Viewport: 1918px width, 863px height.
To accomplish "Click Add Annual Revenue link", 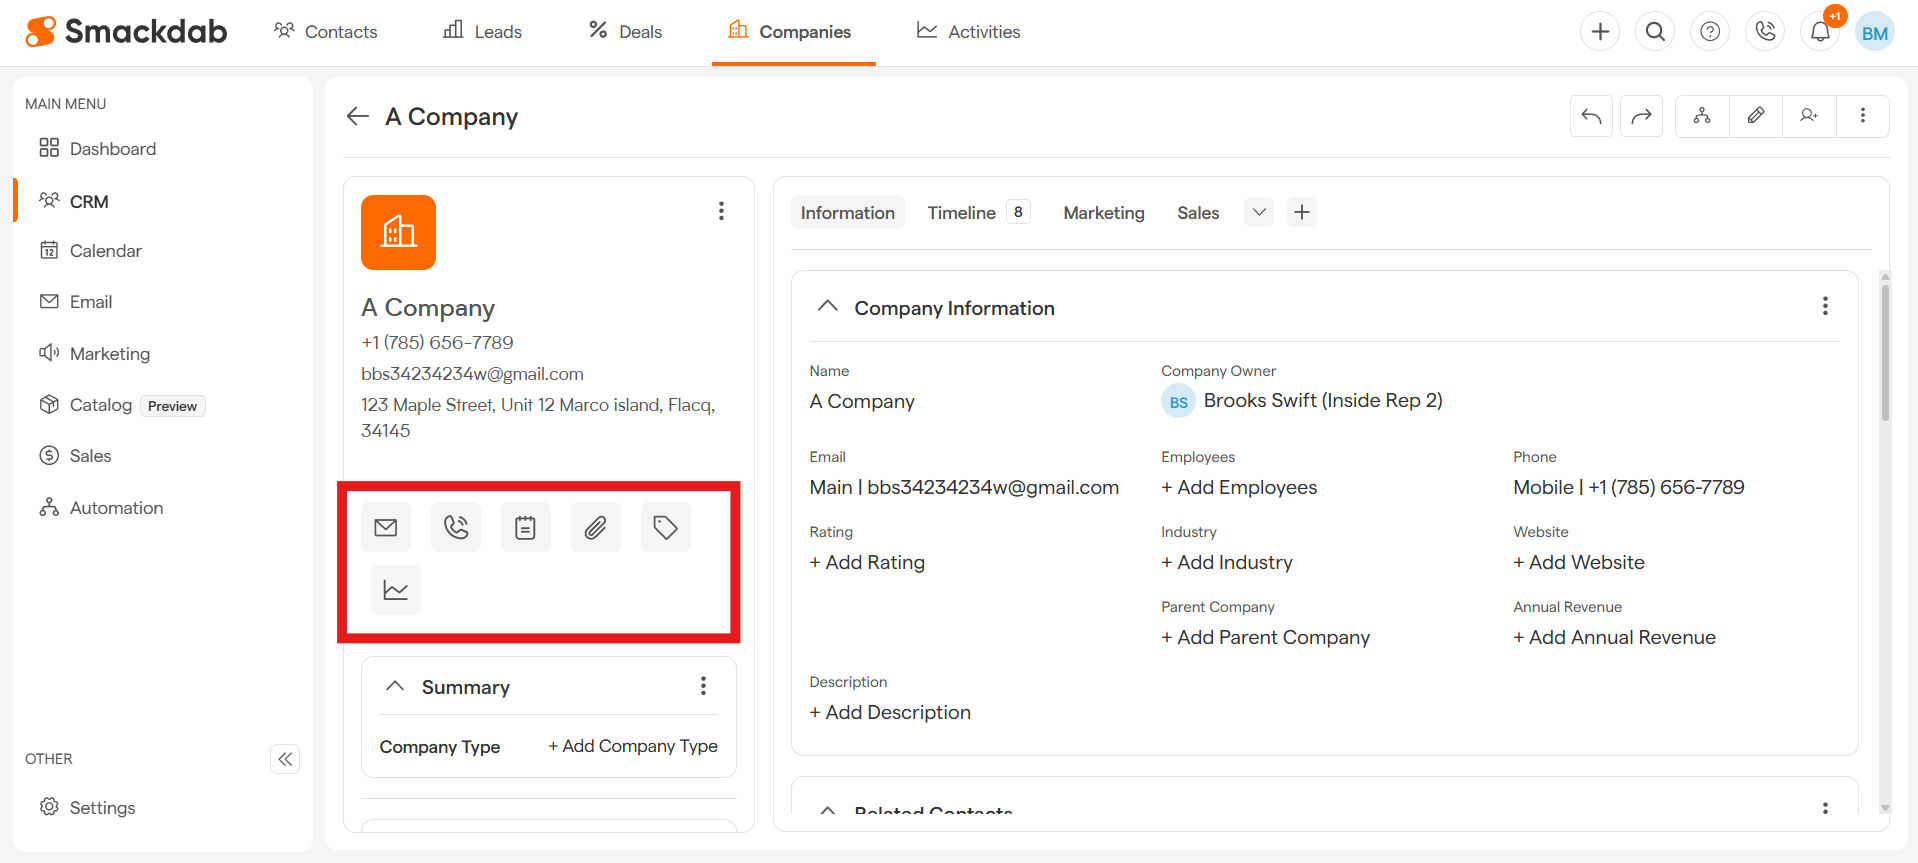I will [x=1614, y=637].
